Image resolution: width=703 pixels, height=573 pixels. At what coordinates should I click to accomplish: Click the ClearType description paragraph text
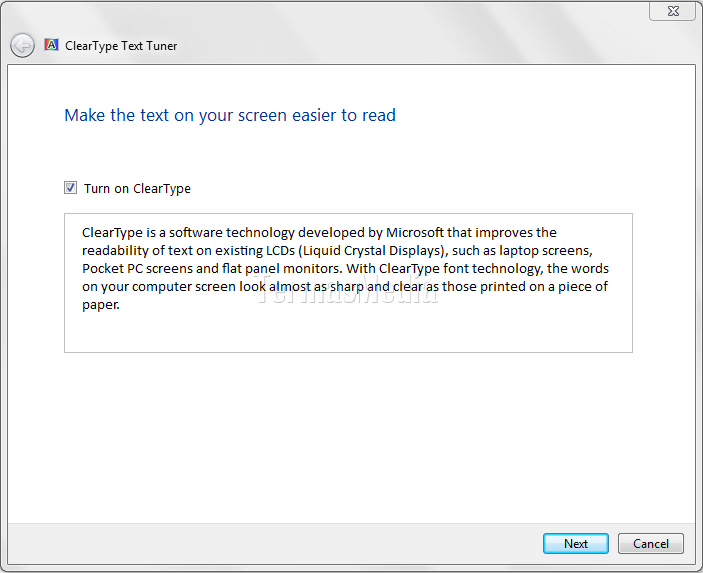(x=345, y=268)
